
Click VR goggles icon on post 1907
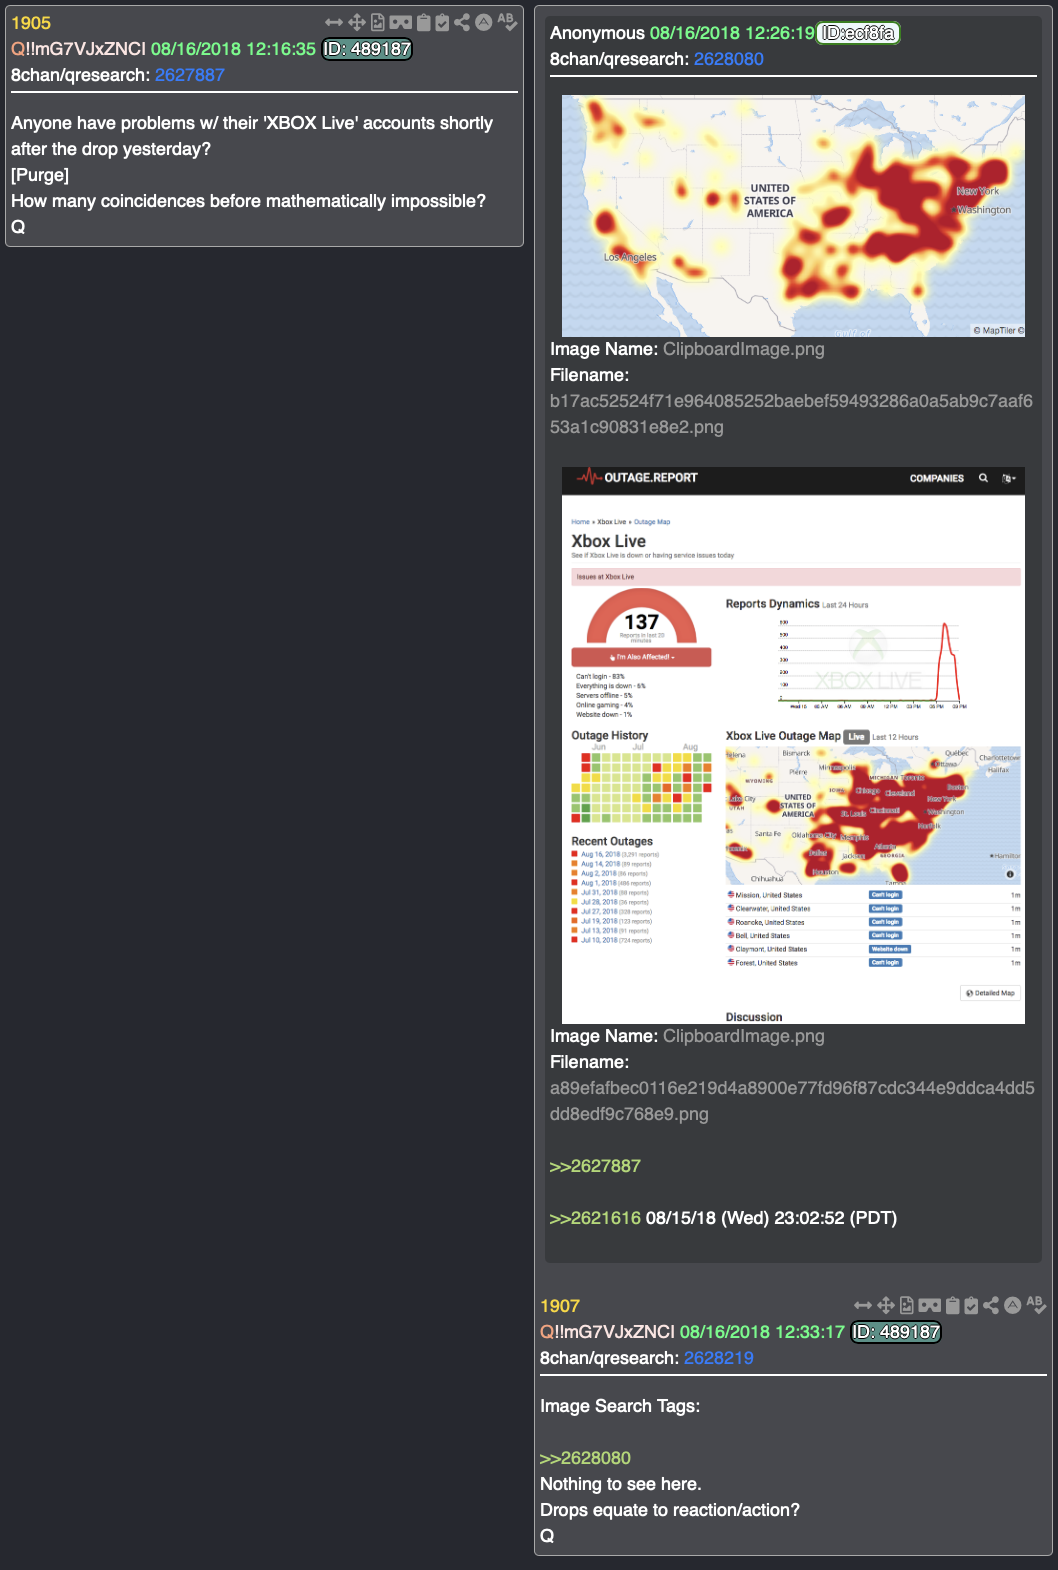point(929,1305)
